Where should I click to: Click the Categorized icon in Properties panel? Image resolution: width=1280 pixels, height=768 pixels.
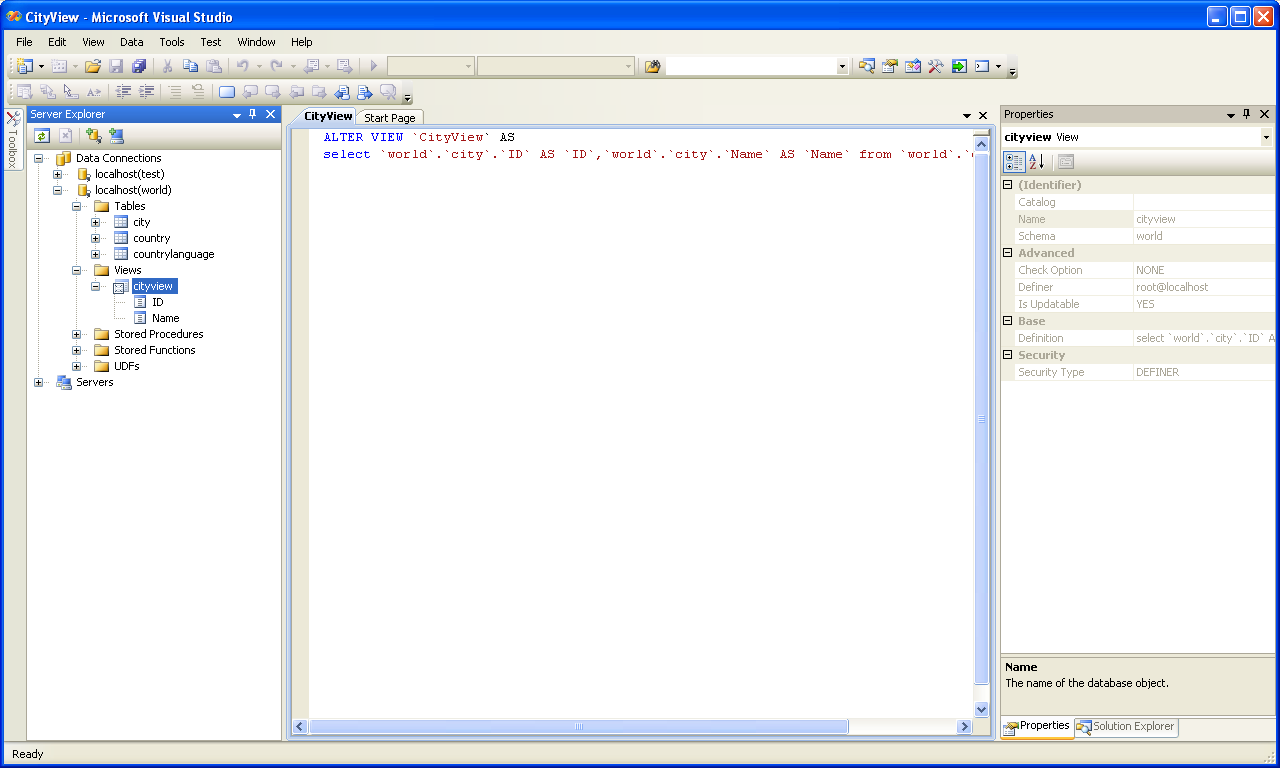(1013, 161)
